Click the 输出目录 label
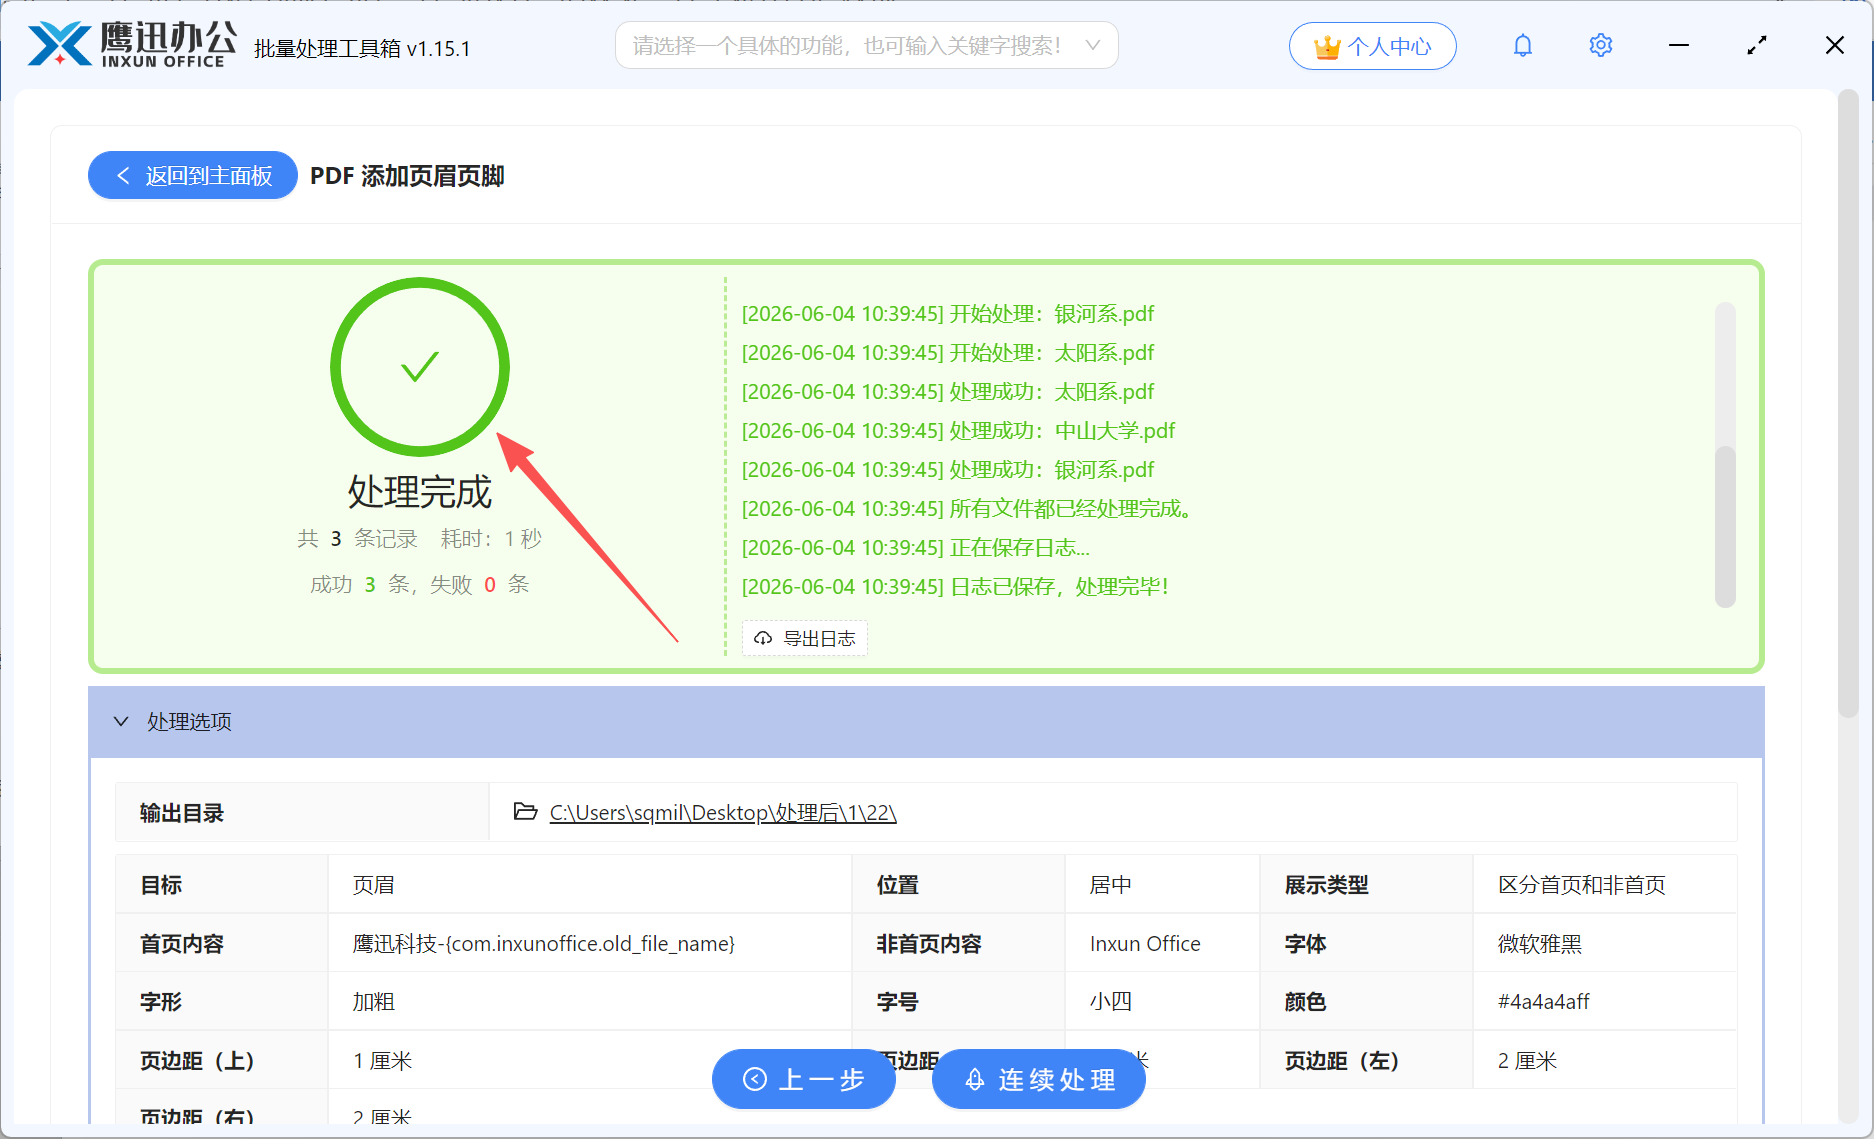Image resolution: width=1874 pixels, height=1139 pixels. (x=181, y=813)
